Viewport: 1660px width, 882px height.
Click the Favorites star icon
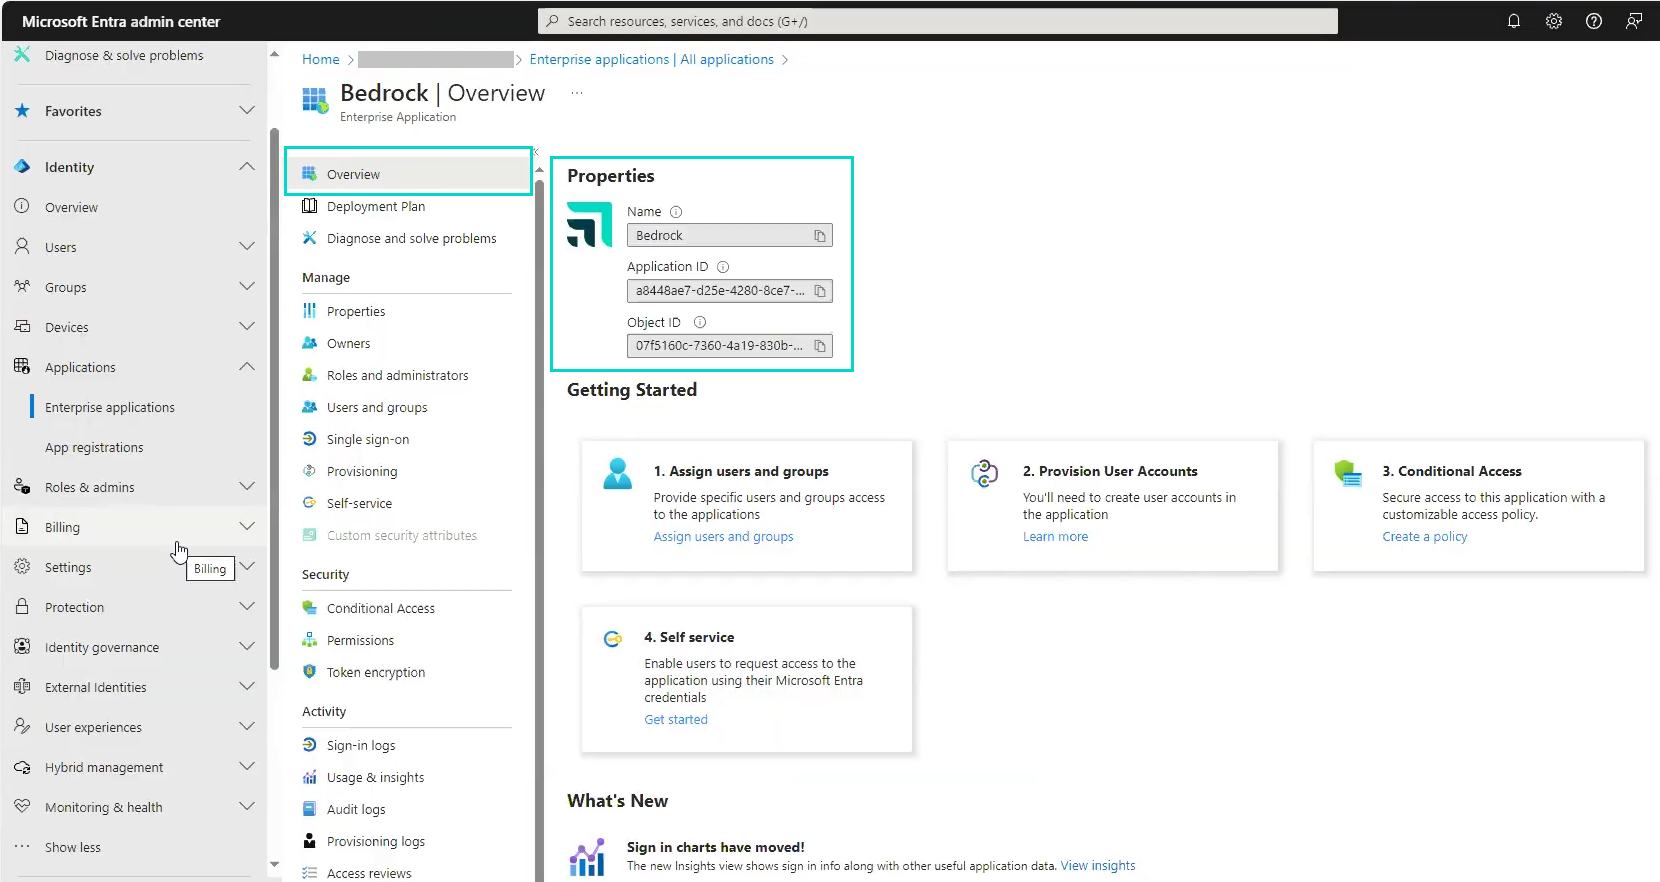[x=22, y=110]
